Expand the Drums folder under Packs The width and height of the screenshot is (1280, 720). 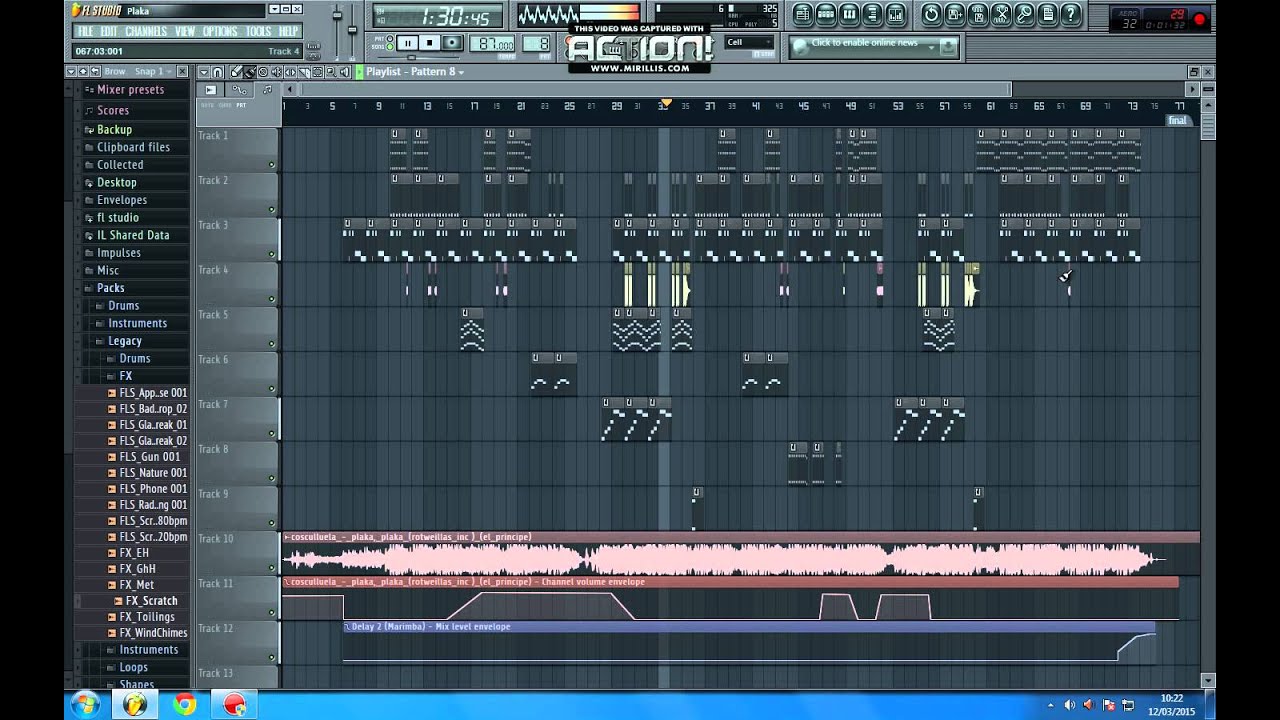[123, 306]
